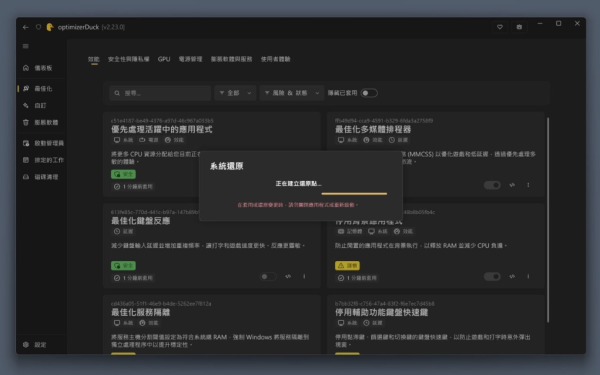600x375 pixels.
Task: Go back with the title bar arrow
Action: coord(26,27)
